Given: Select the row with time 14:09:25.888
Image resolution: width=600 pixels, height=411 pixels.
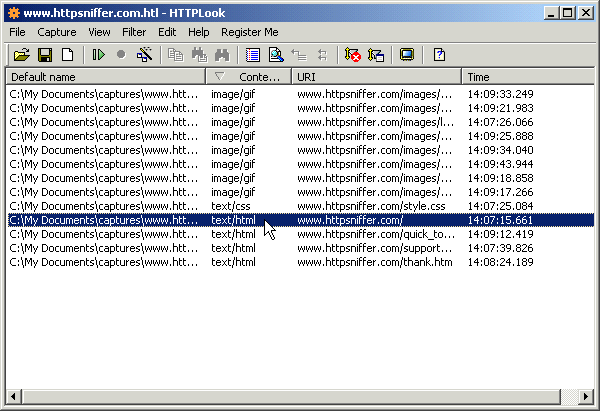Looking at the screenshot, I should coord(301,136).
